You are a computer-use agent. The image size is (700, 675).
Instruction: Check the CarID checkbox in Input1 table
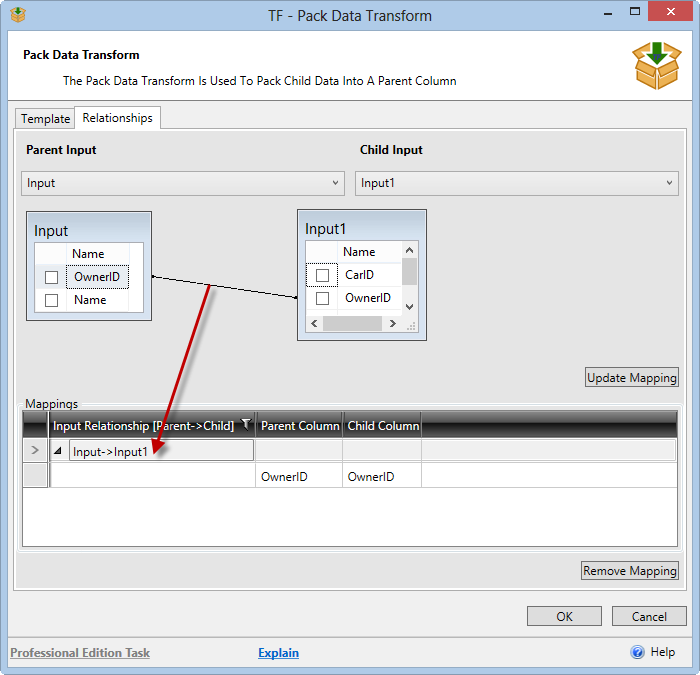click(x=322, y=275)
